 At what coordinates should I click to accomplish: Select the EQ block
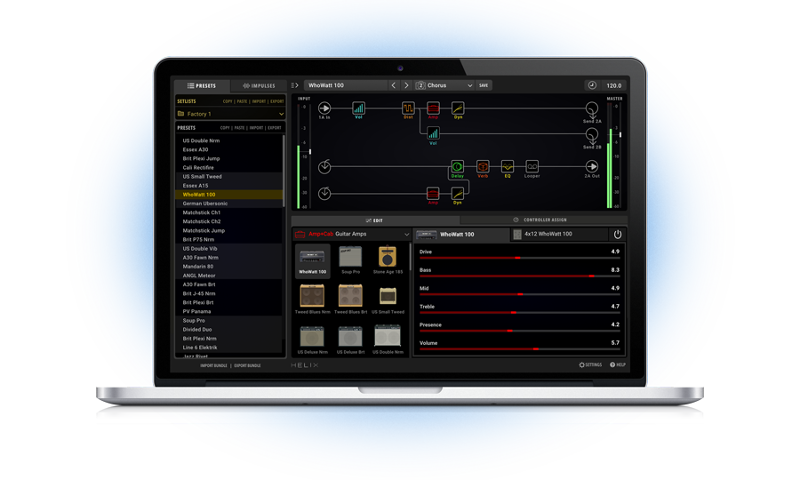coord(507,167)
